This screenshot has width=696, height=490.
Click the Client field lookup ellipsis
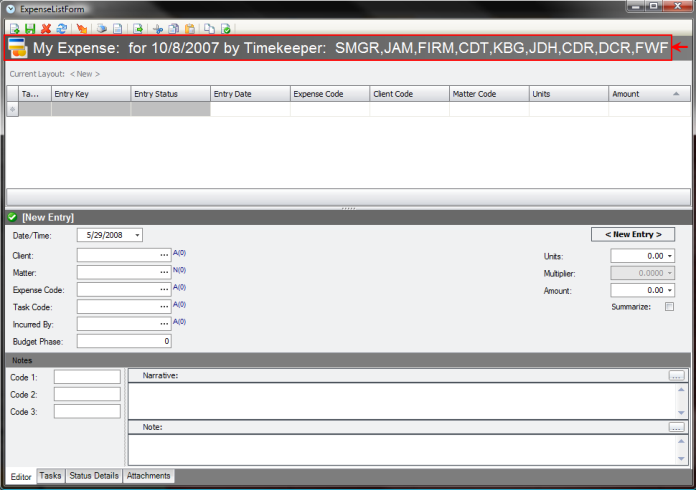click(x=164, y=255)
